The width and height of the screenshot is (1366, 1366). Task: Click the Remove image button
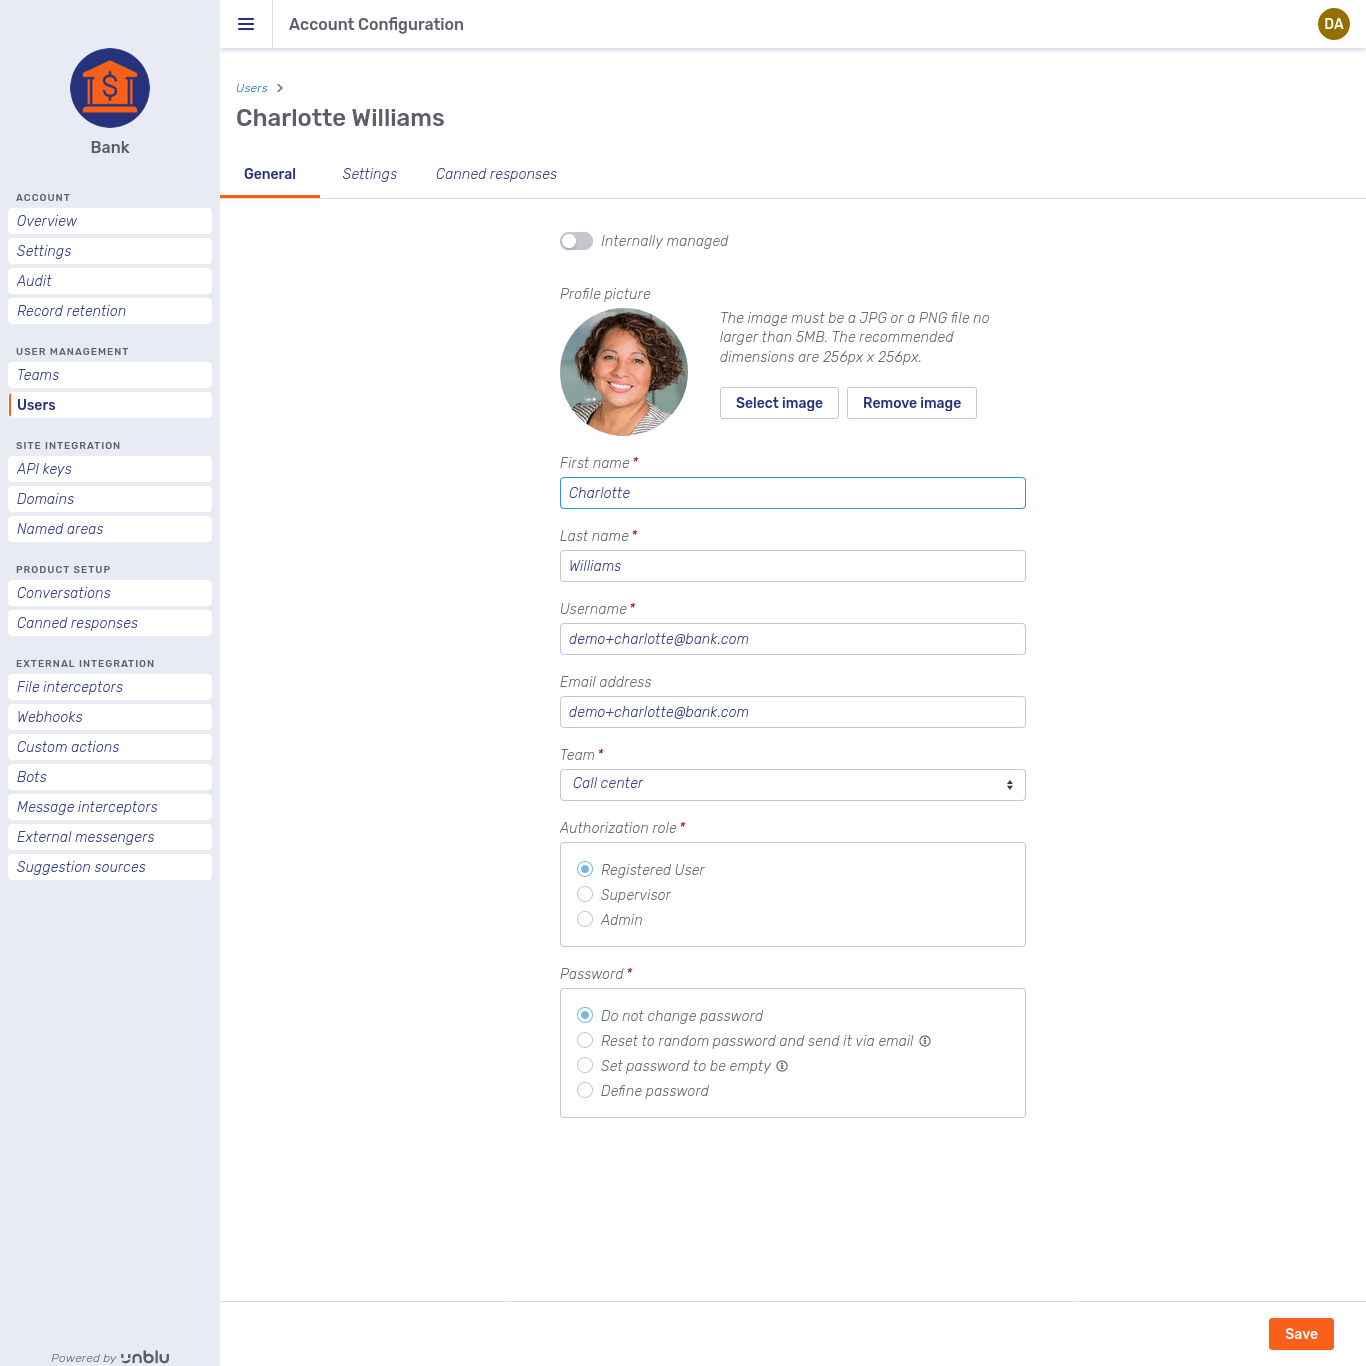(911, 403)
